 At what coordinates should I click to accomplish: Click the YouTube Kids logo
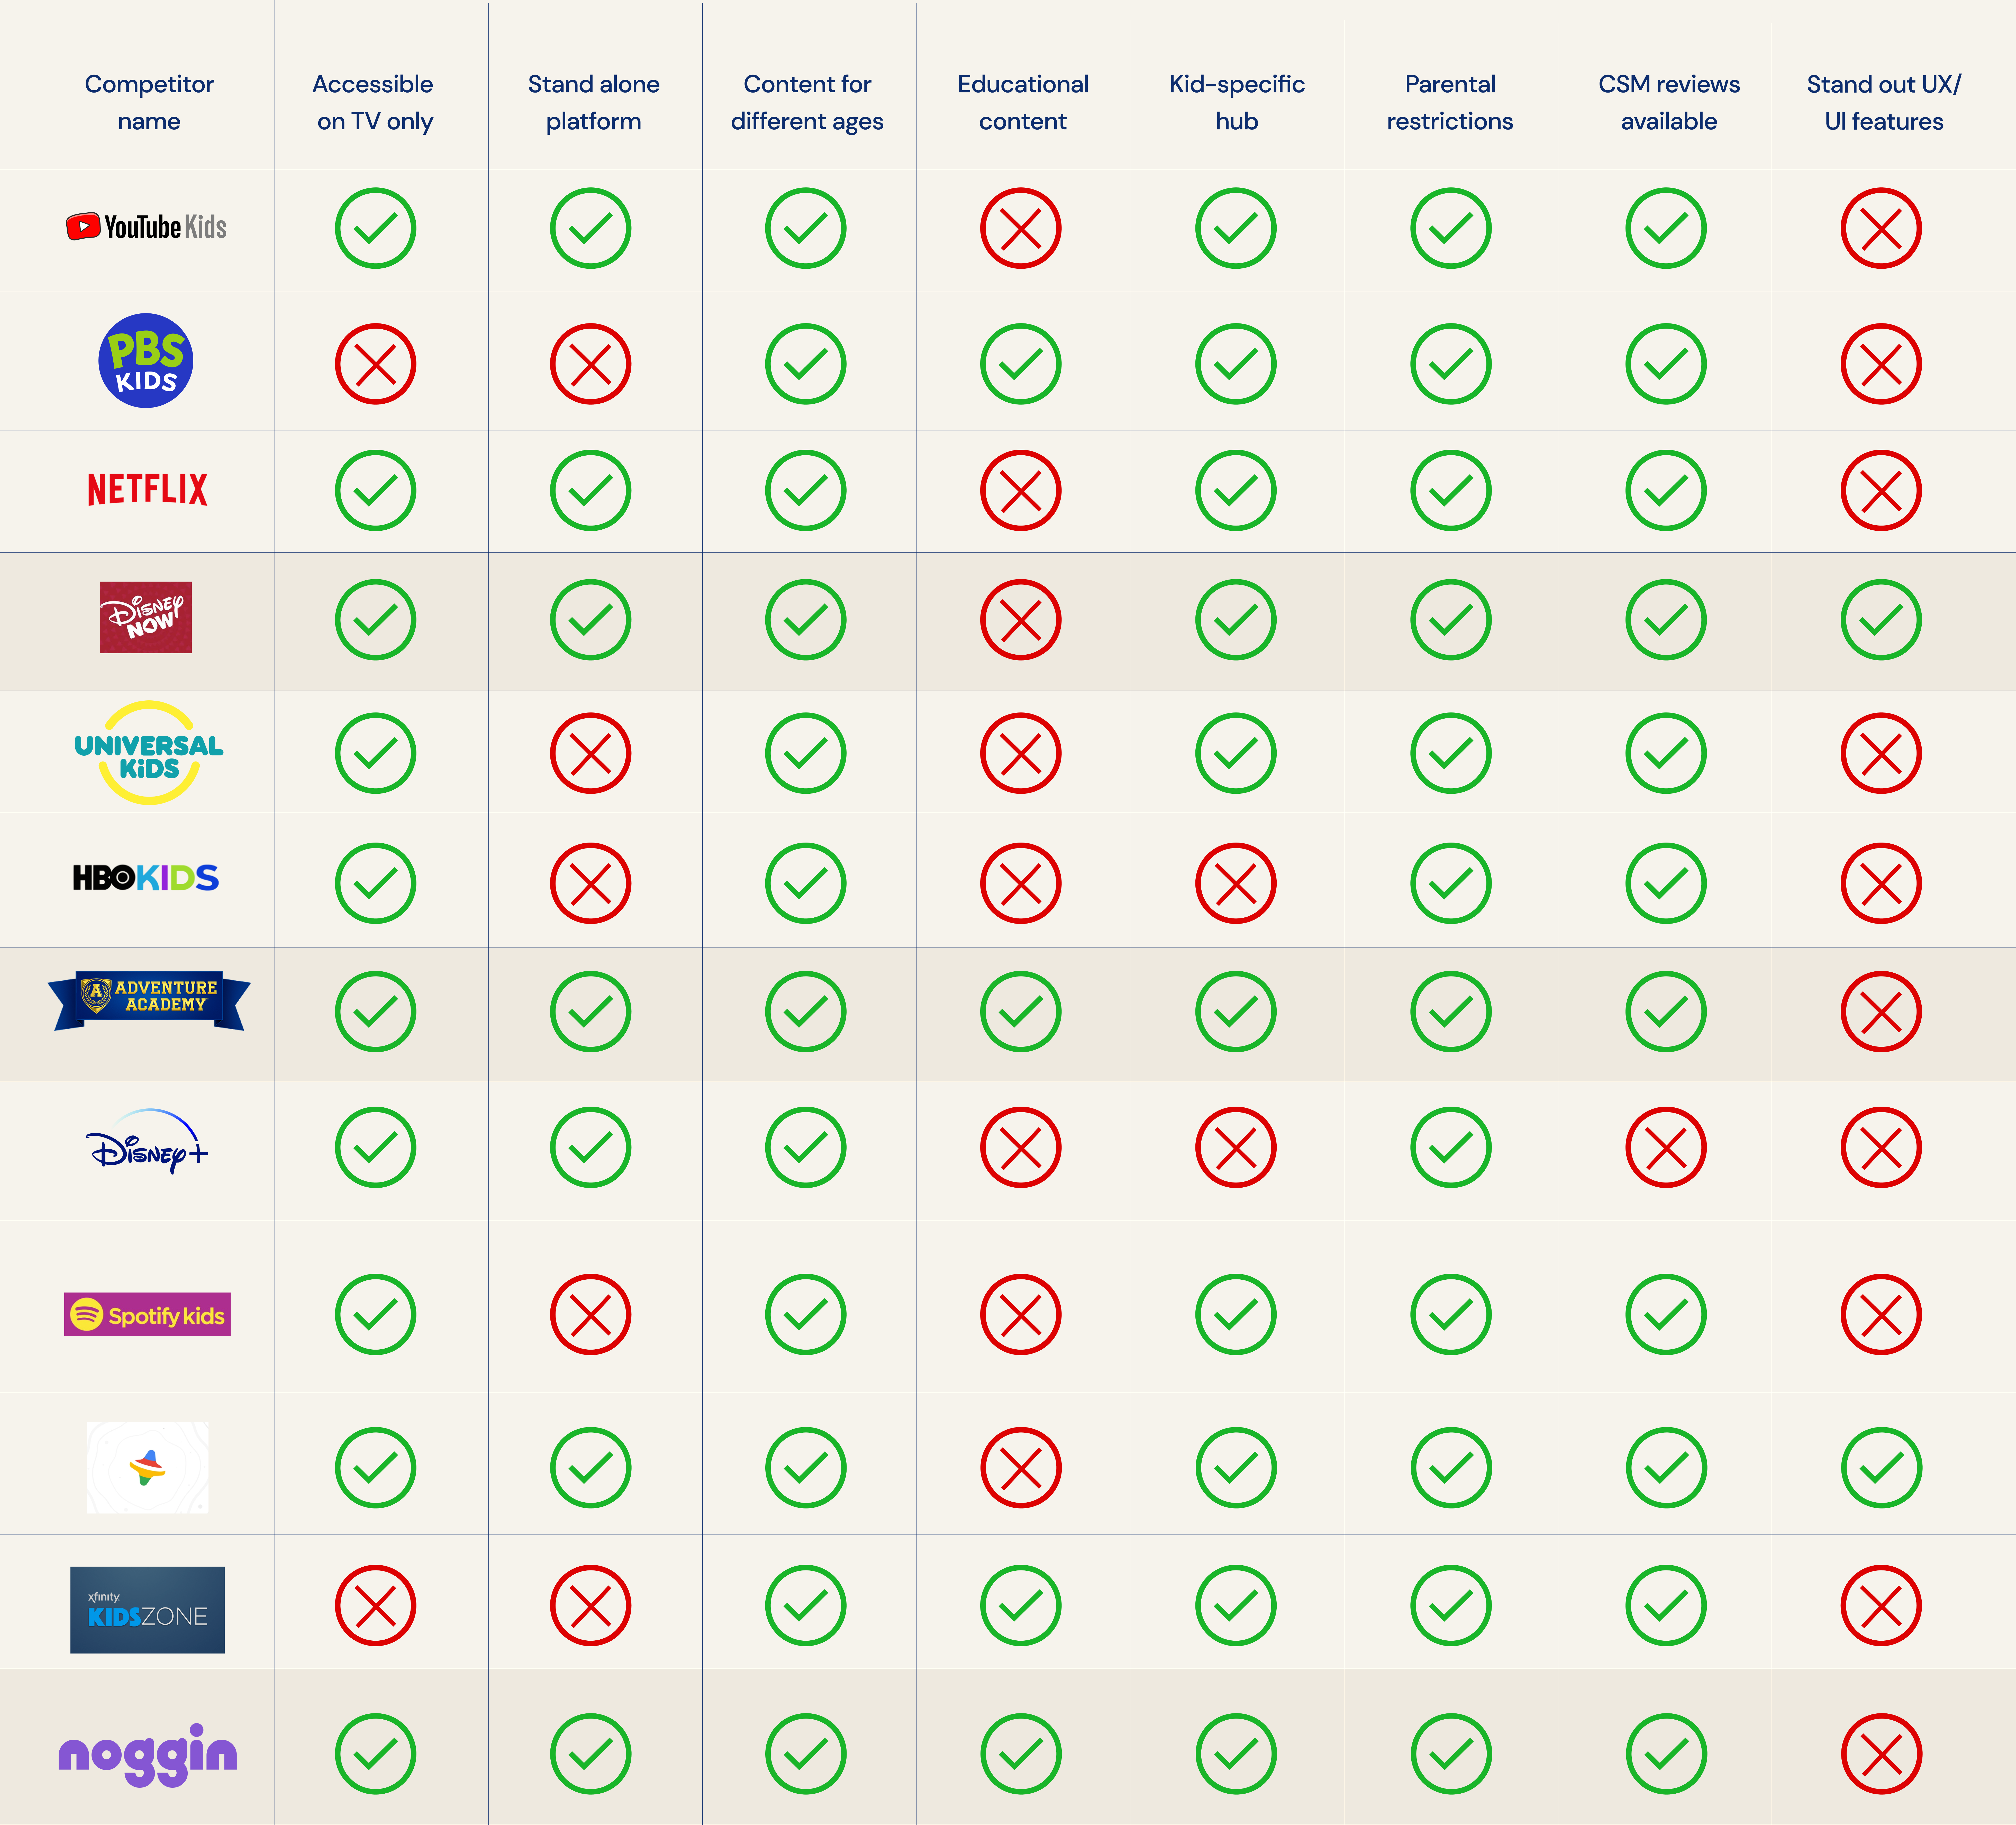point(146,227)
